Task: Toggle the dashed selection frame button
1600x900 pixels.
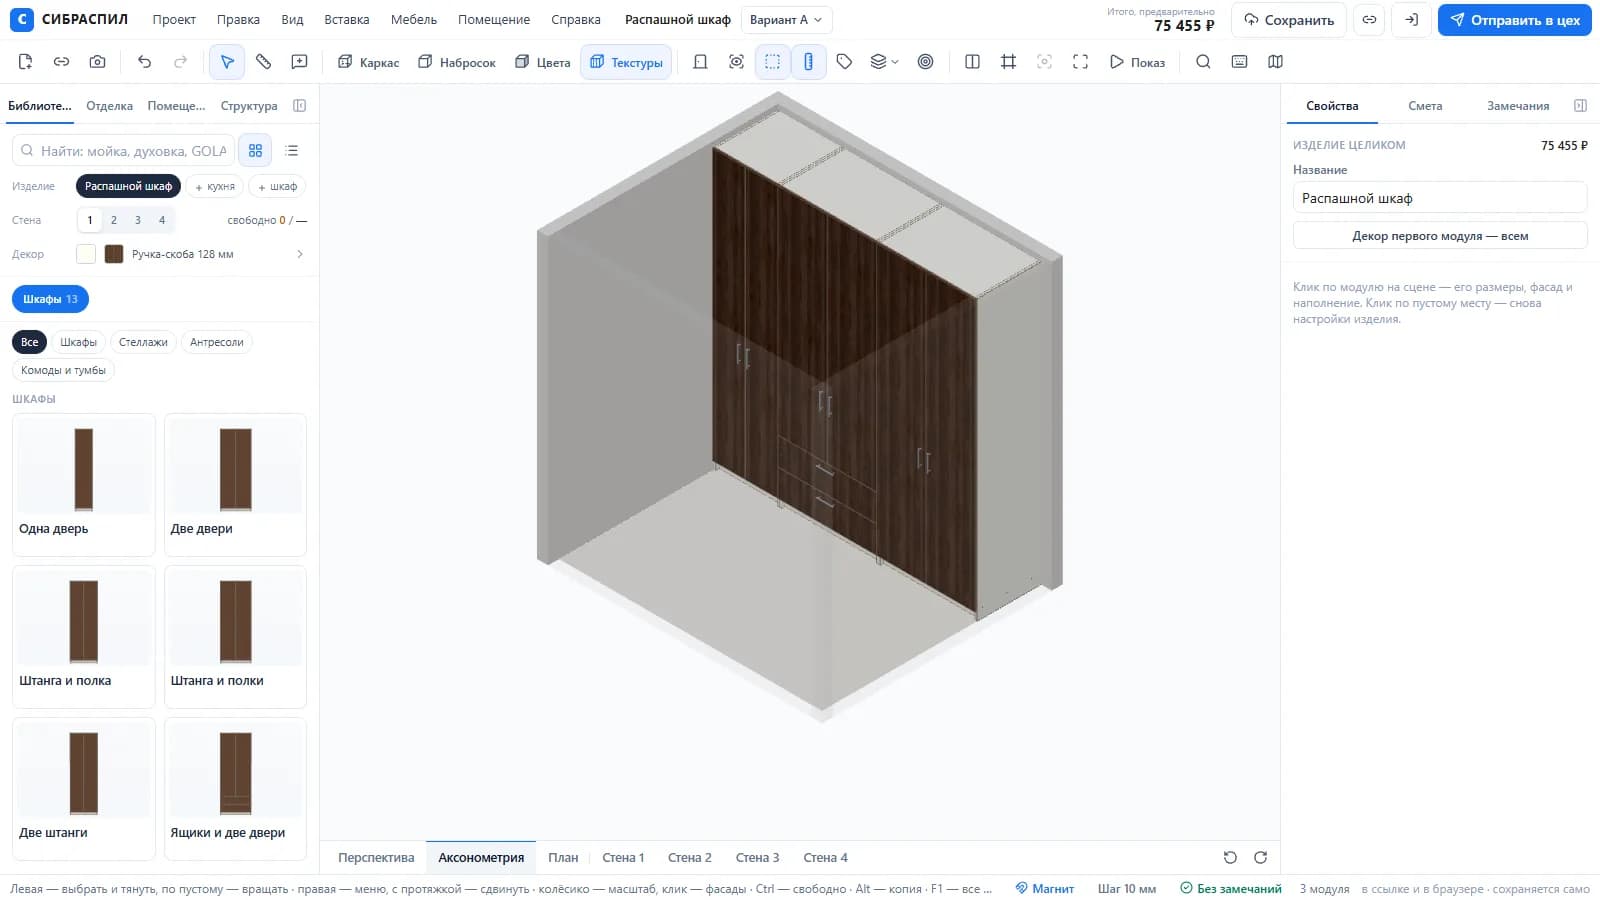Action: click(772, 62)
